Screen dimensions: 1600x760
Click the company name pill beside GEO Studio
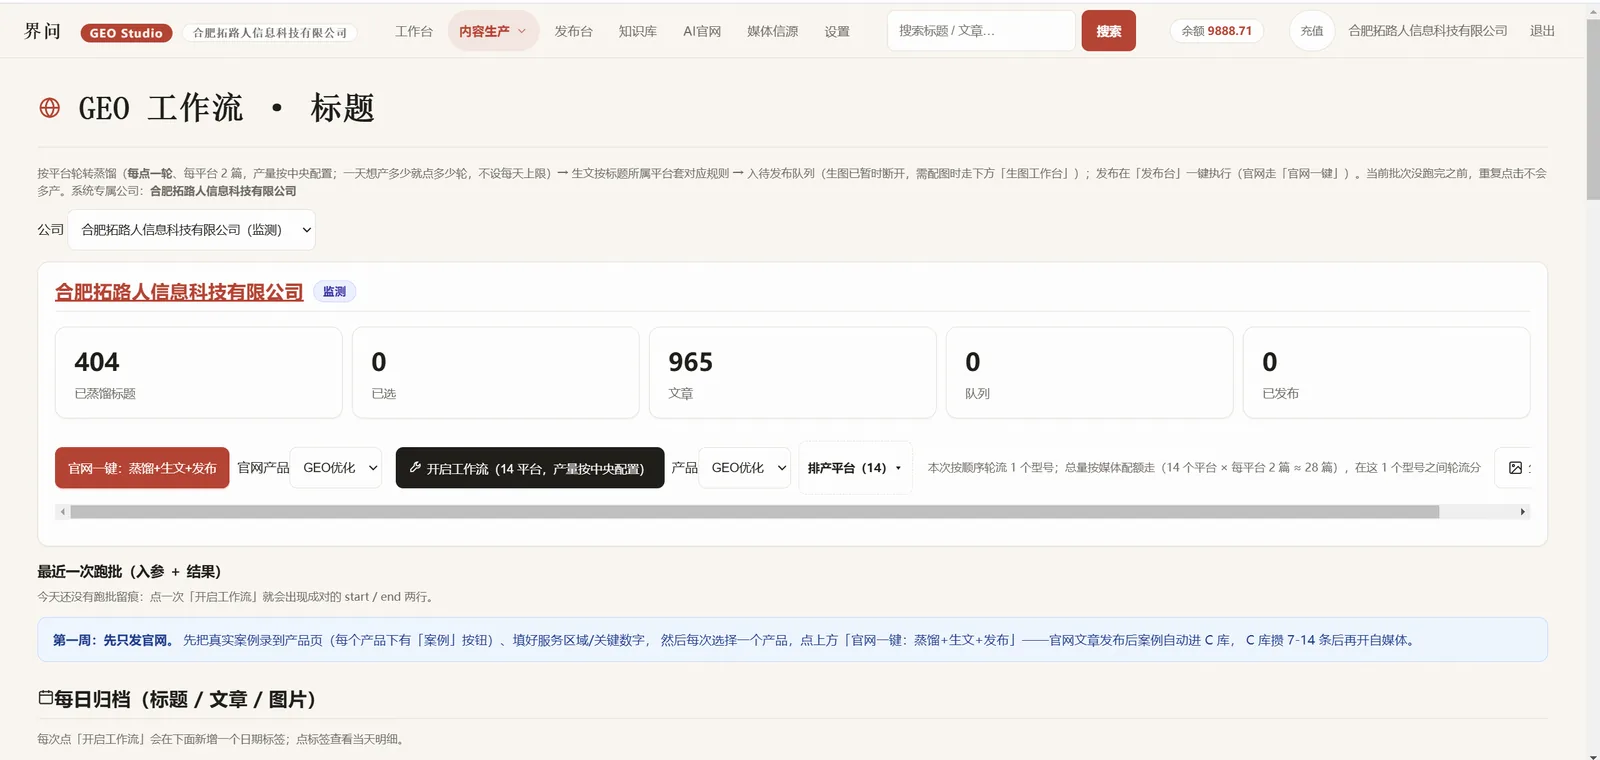(270, 33)
